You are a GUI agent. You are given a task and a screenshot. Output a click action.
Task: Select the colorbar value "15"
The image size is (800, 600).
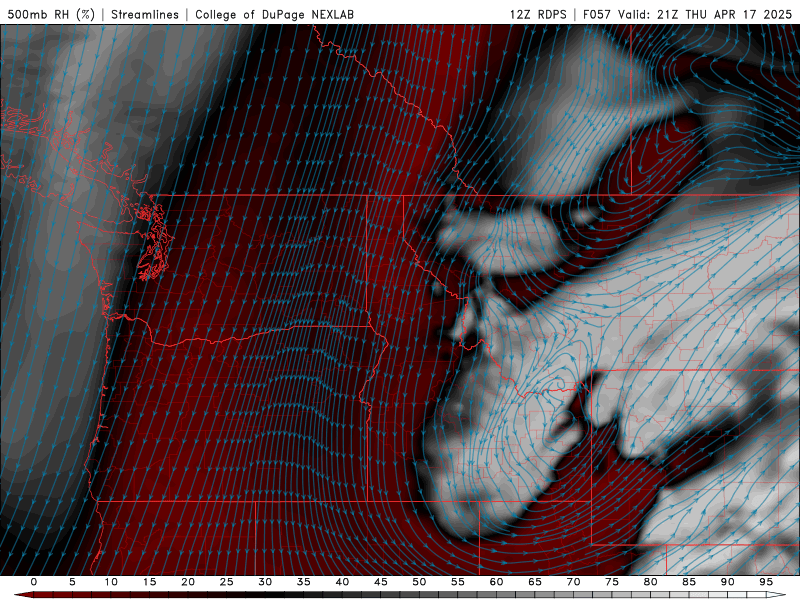click(x=149, y=582)
